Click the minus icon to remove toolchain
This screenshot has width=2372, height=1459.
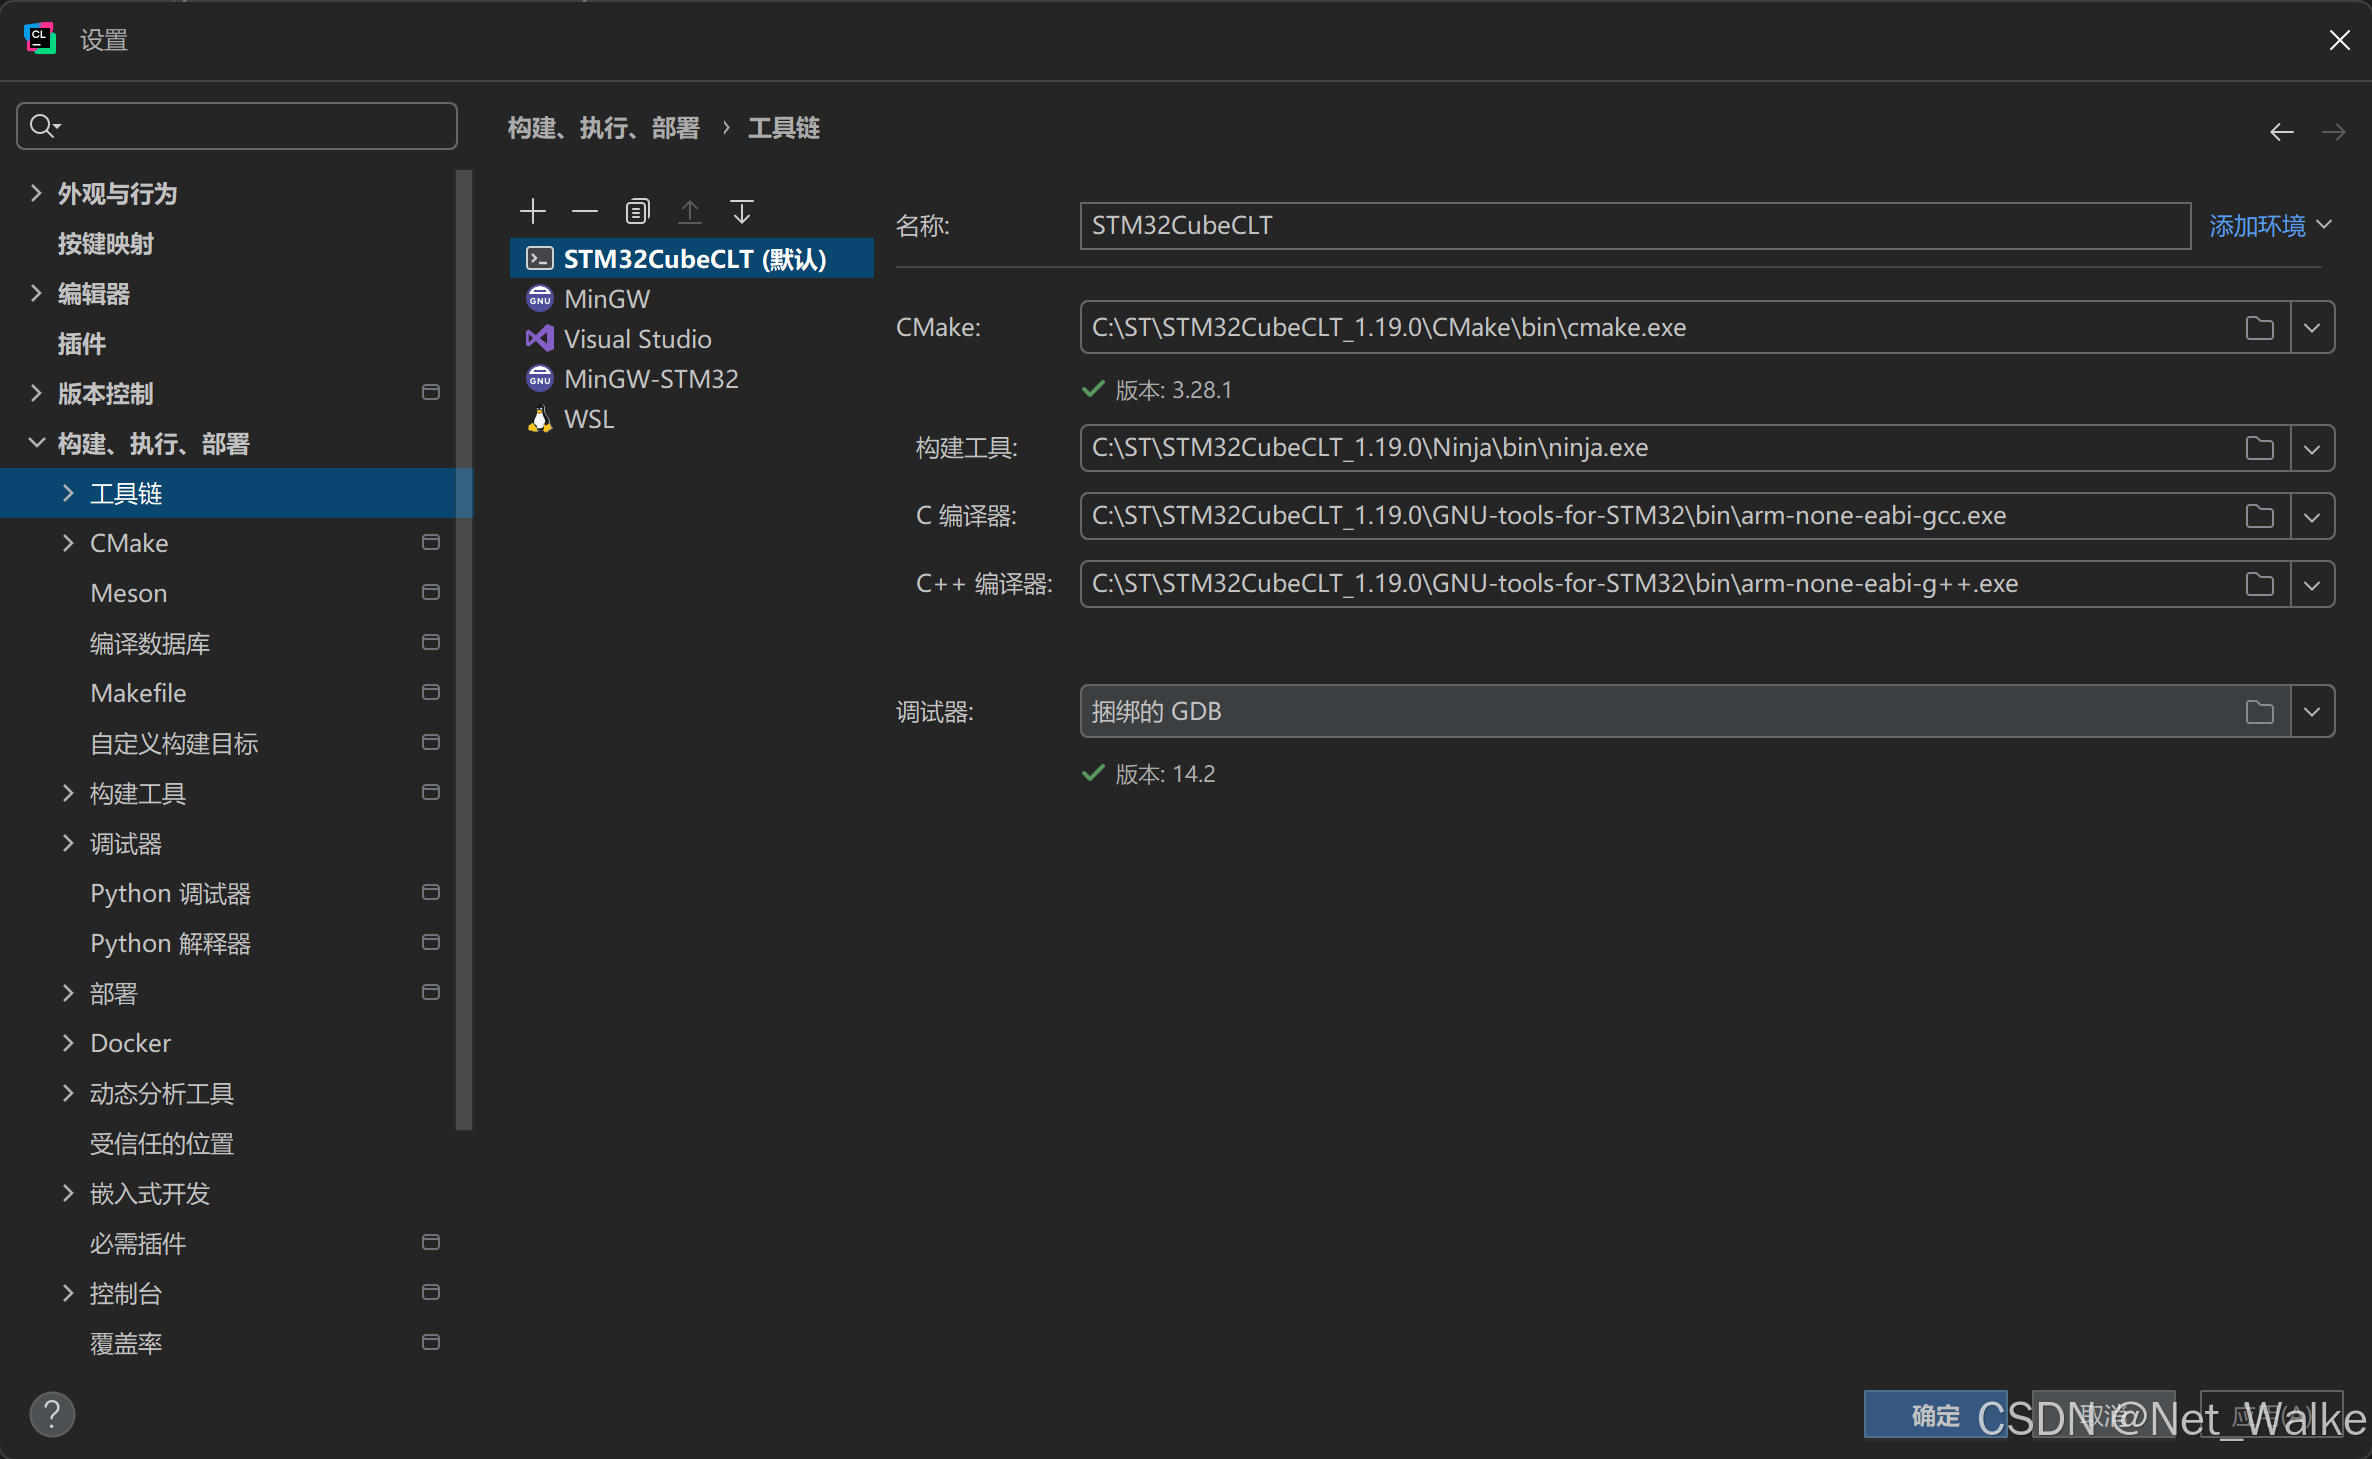(584, 211)
